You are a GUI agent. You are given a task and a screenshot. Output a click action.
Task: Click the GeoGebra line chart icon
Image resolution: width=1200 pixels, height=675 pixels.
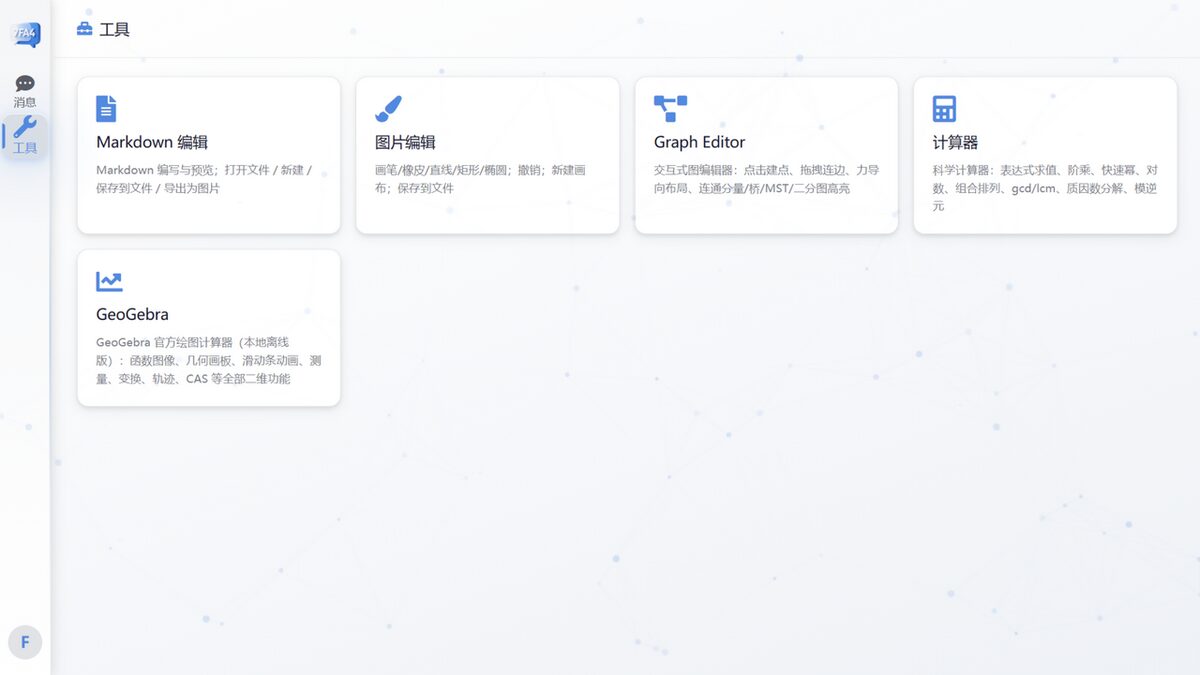click(109, 282)
